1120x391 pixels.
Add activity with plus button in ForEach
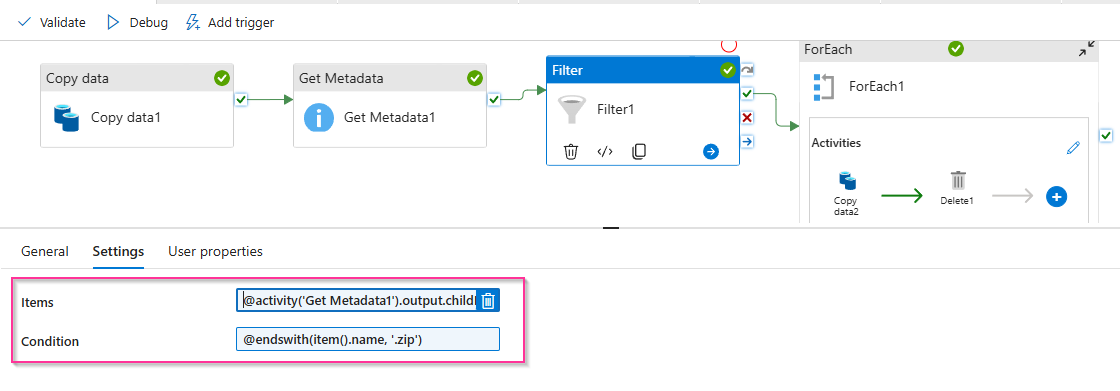click(x=1056, y=197)
